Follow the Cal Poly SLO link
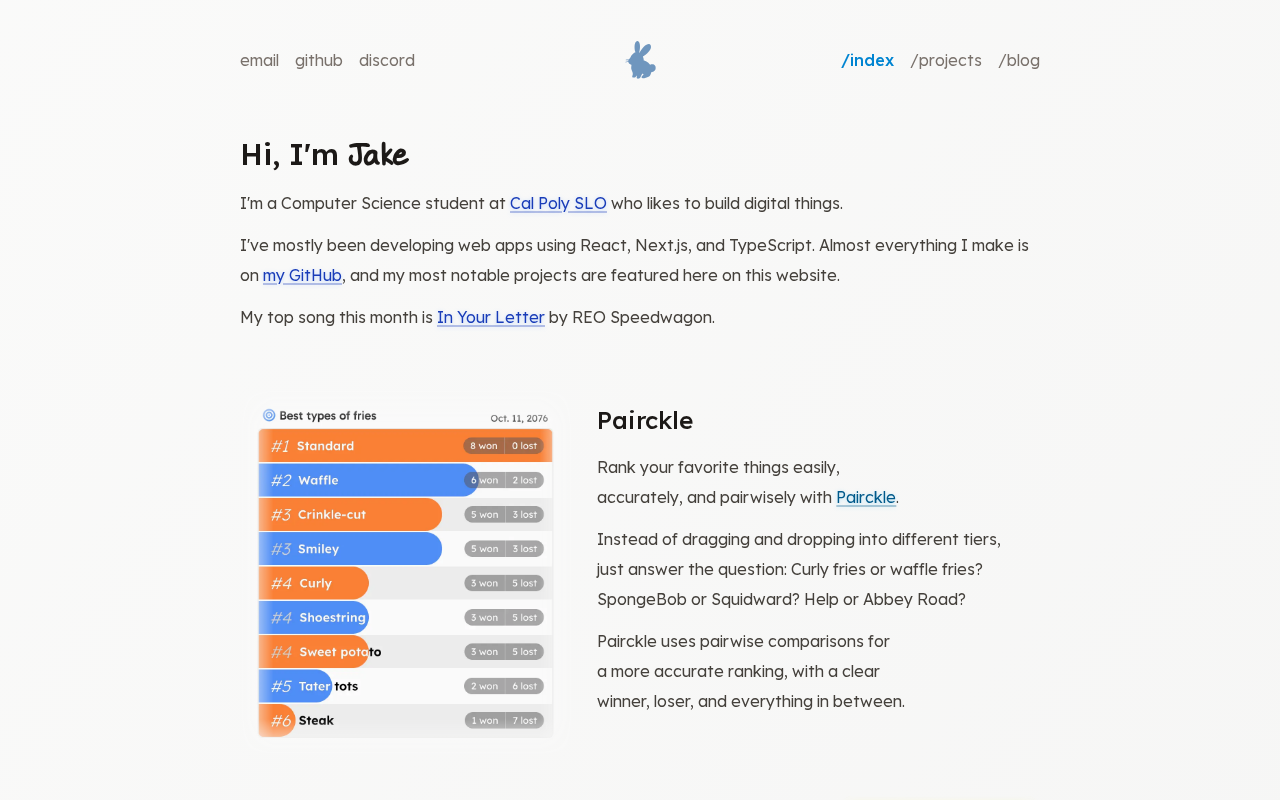Viewport: 1280px width, 800px height. 558,203
